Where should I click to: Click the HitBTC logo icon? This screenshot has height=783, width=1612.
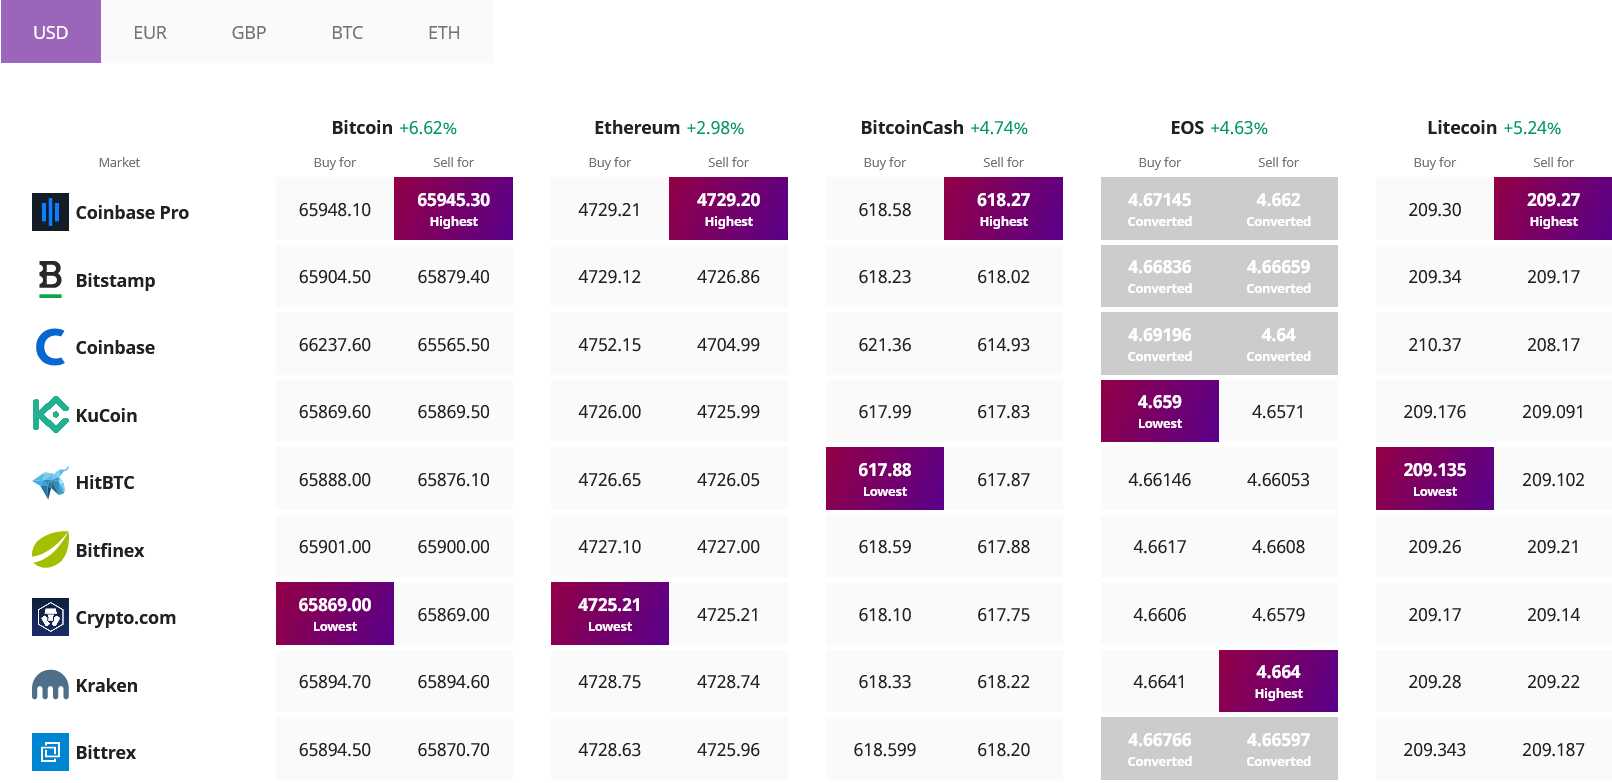[50, 482]
